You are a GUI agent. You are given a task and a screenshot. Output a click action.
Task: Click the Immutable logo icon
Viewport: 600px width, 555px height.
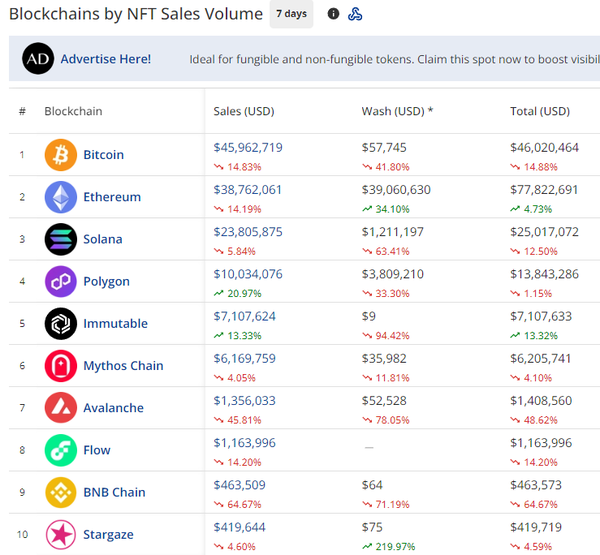60,324
